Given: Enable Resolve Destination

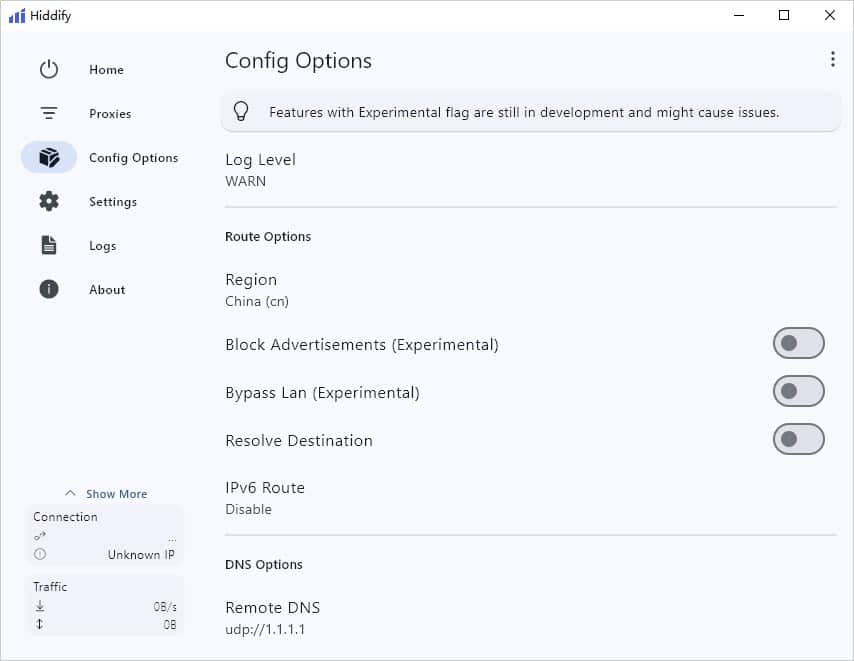Looking at the screenshot, I should point(798,439).
